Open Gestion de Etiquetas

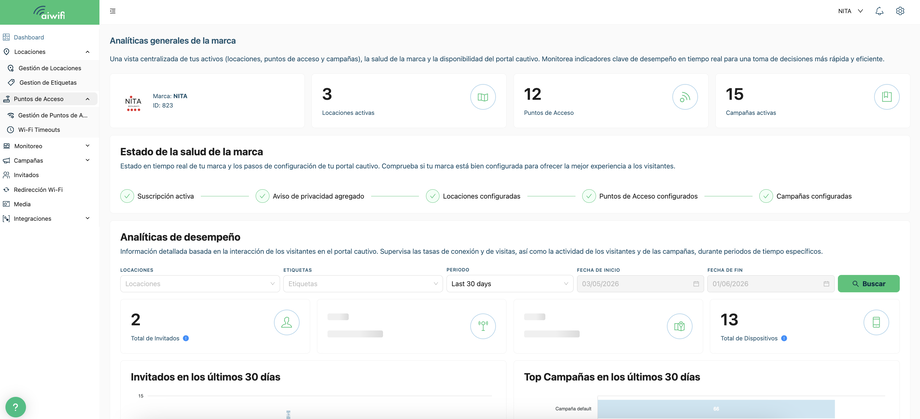click(48, 83)
